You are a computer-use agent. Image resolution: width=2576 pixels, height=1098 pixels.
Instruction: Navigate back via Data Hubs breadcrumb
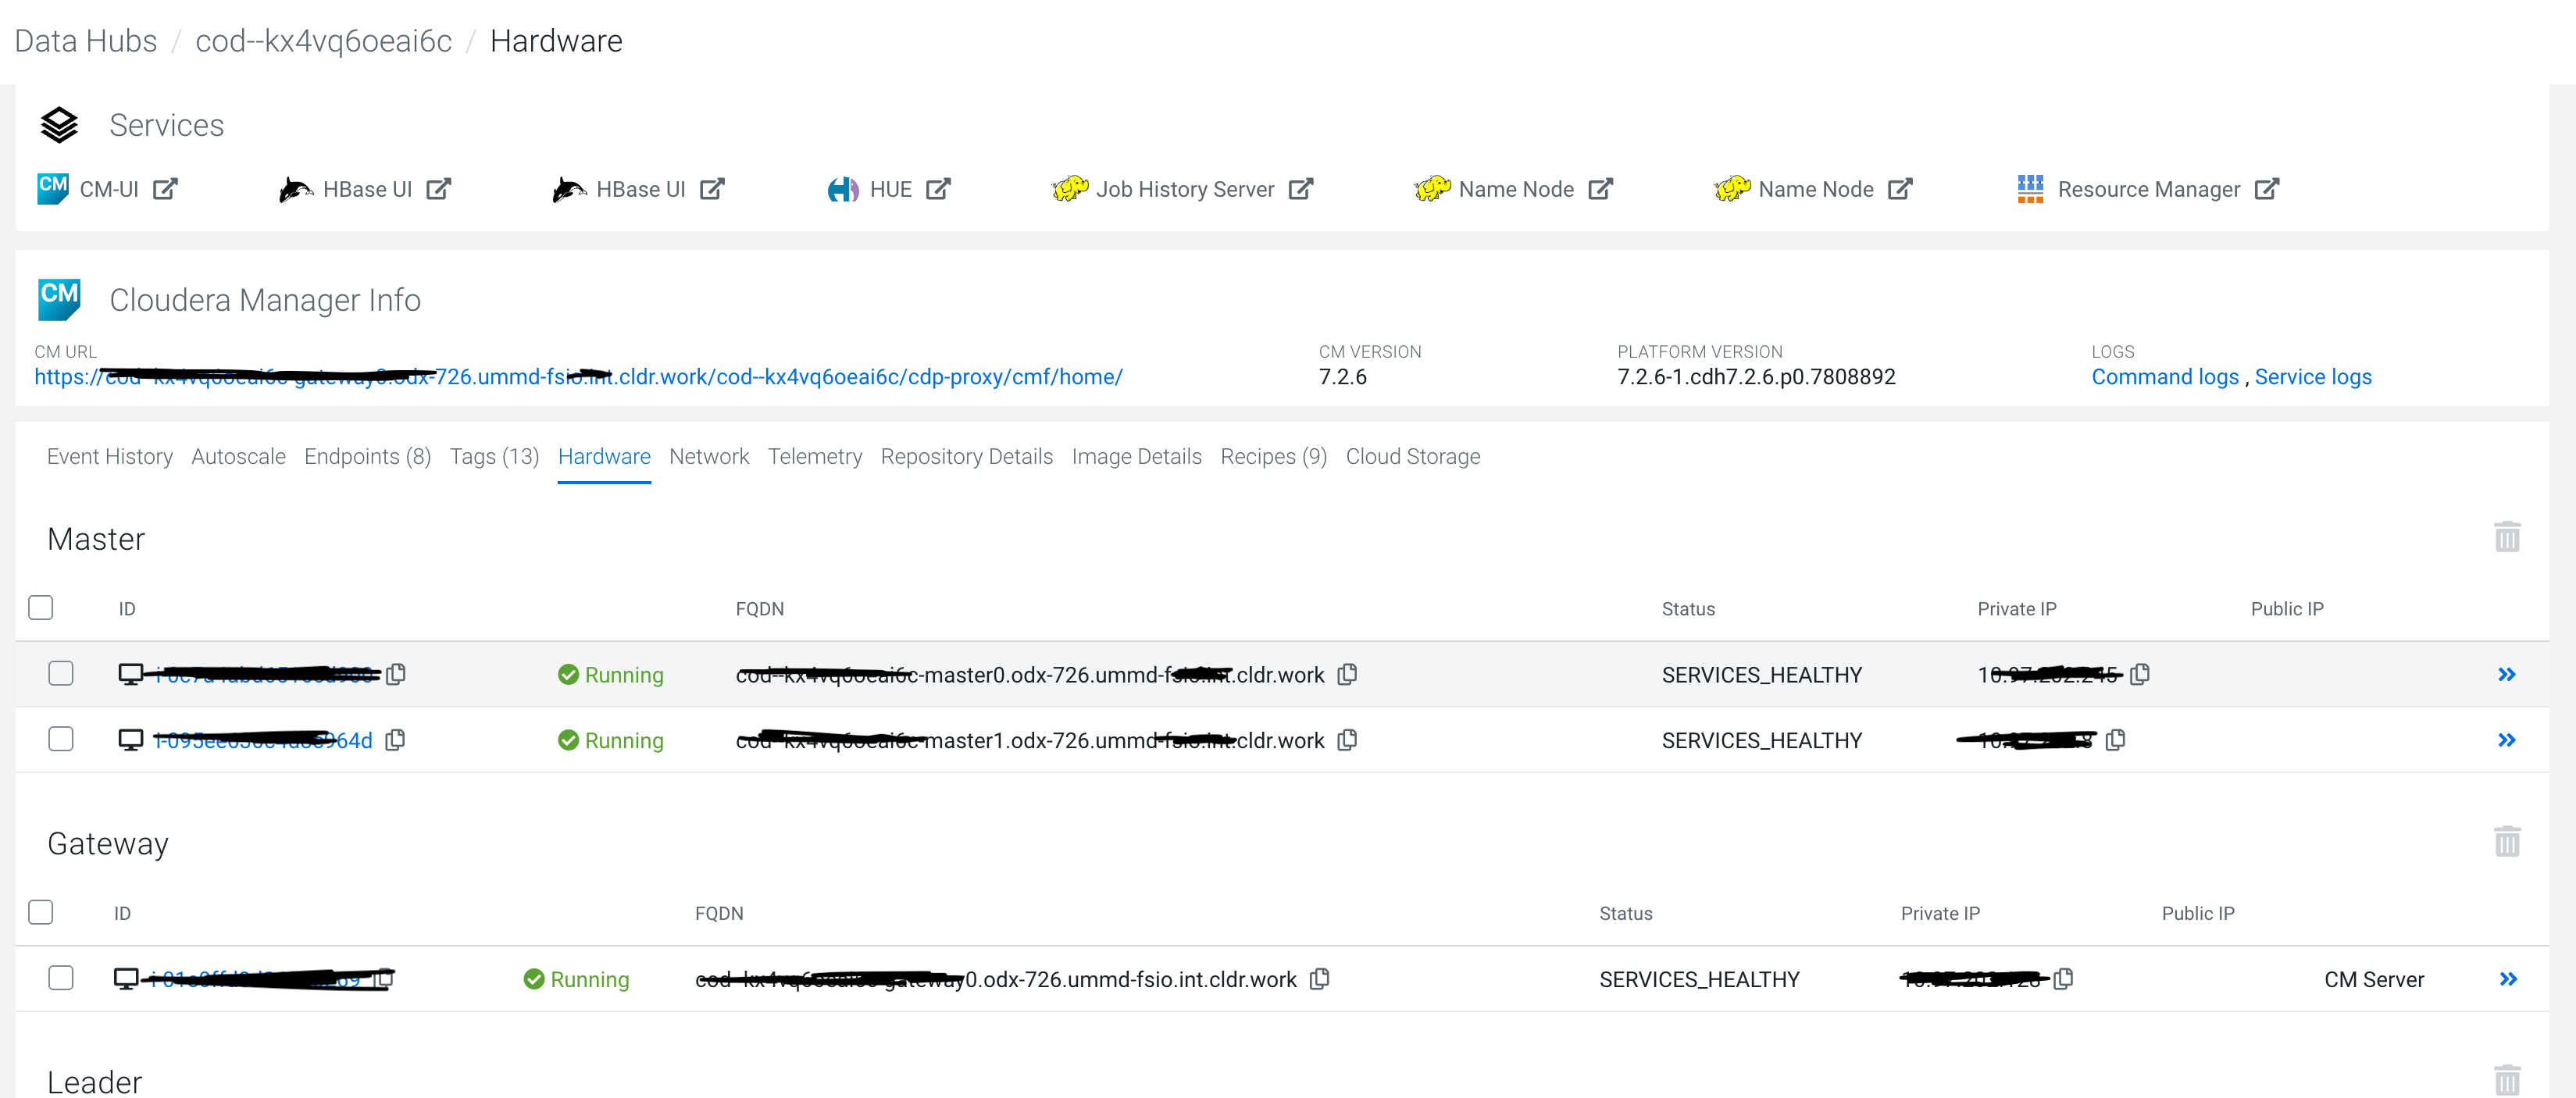coord(85,40)
